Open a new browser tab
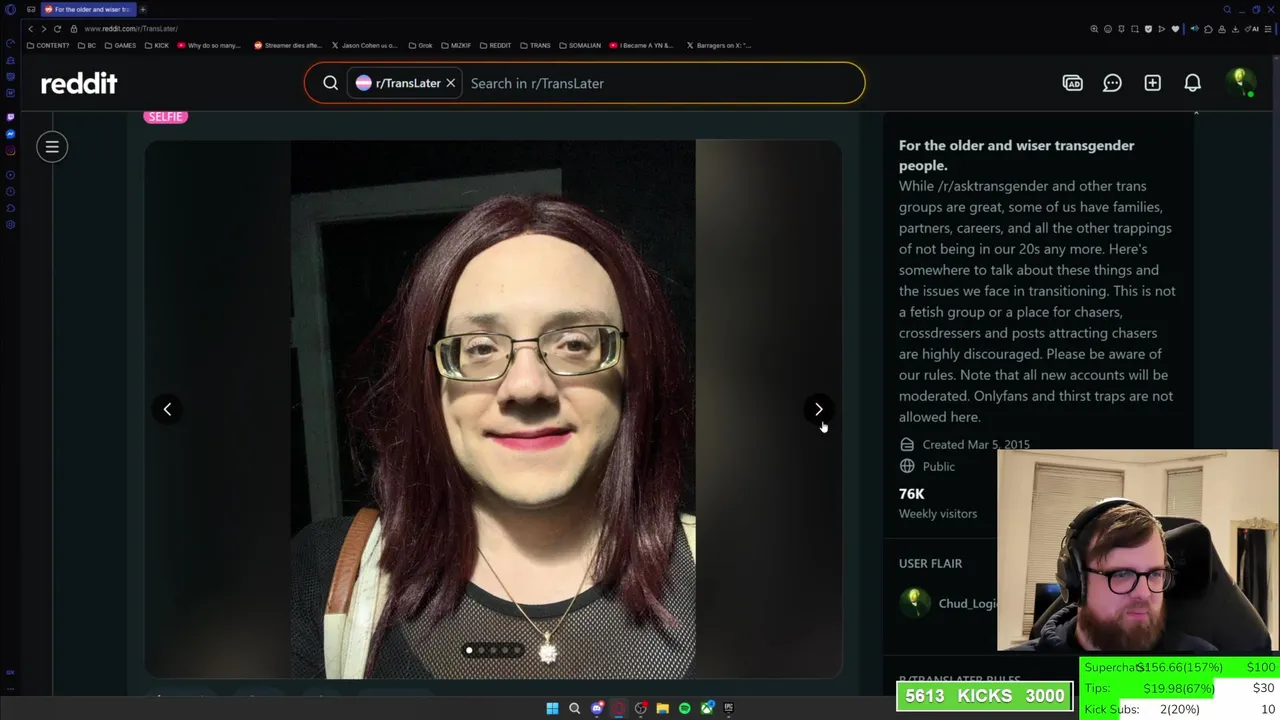The width and height of the screenshot is (1280, 720). click(x=142, y=9)
